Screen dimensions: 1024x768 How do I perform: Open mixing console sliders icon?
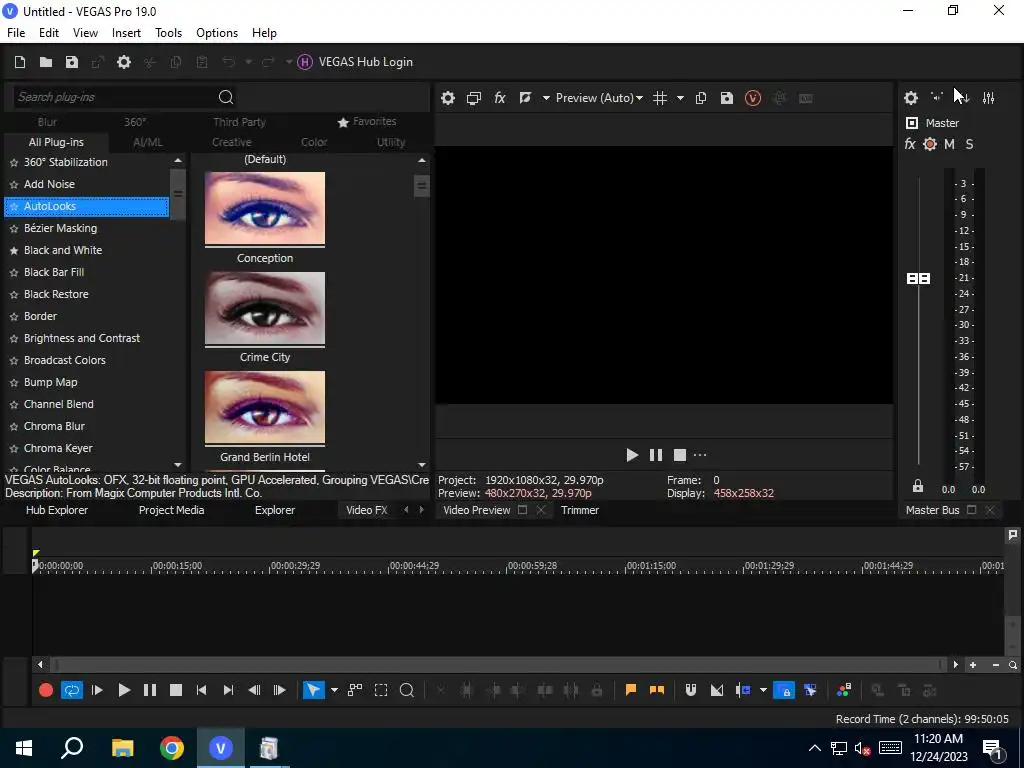989,98
